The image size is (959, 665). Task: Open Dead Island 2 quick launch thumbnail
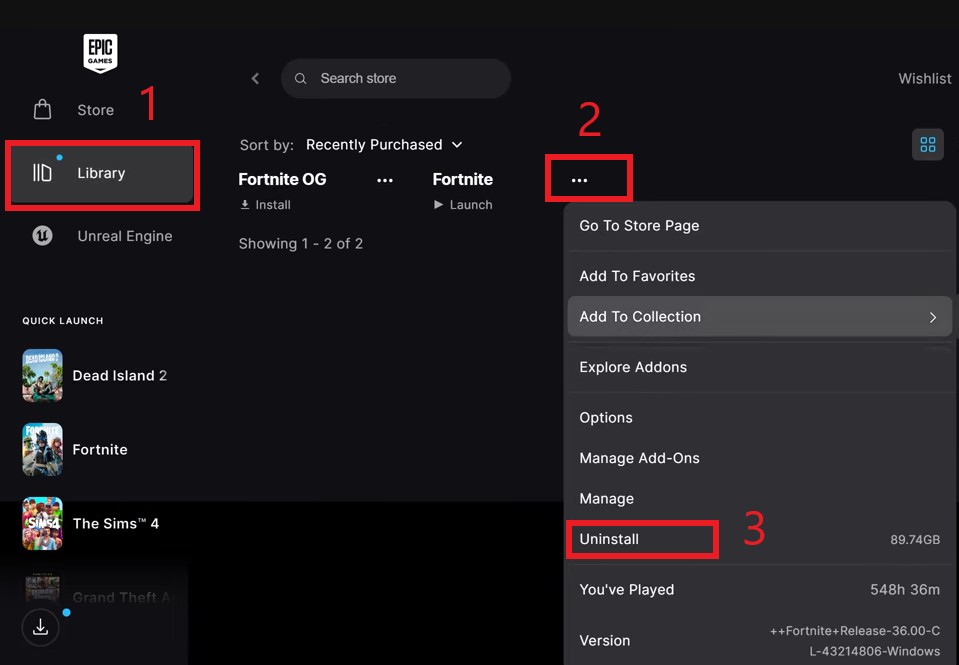tap(43, 376)
